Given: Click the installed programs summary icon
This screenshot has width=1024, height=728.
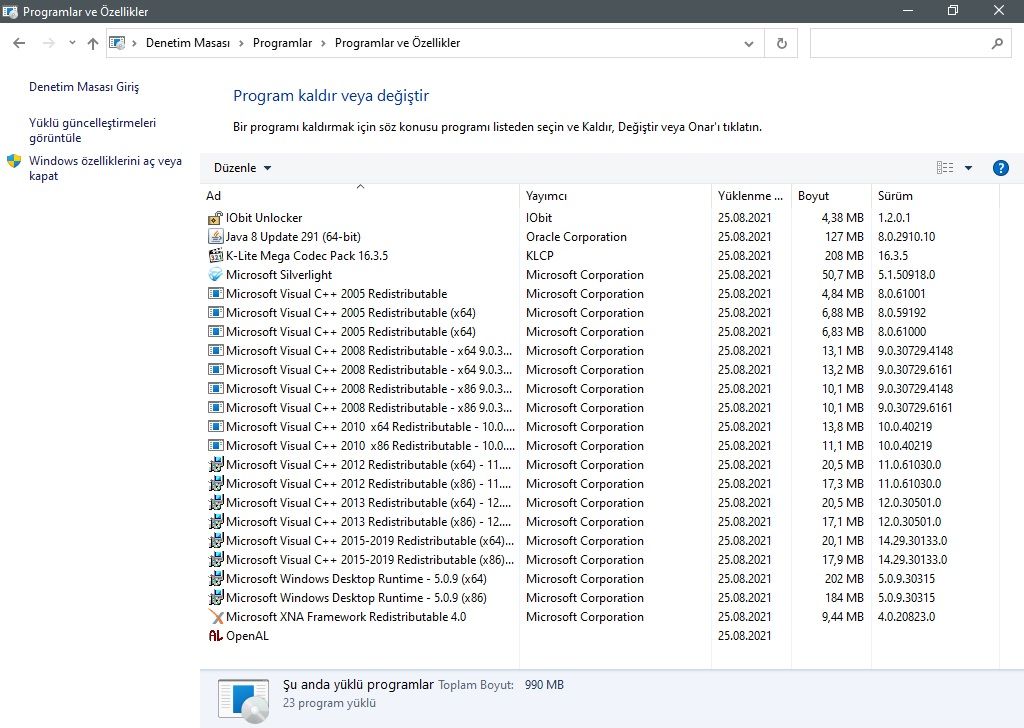Looking at the screenshot, I should point(243,701).
